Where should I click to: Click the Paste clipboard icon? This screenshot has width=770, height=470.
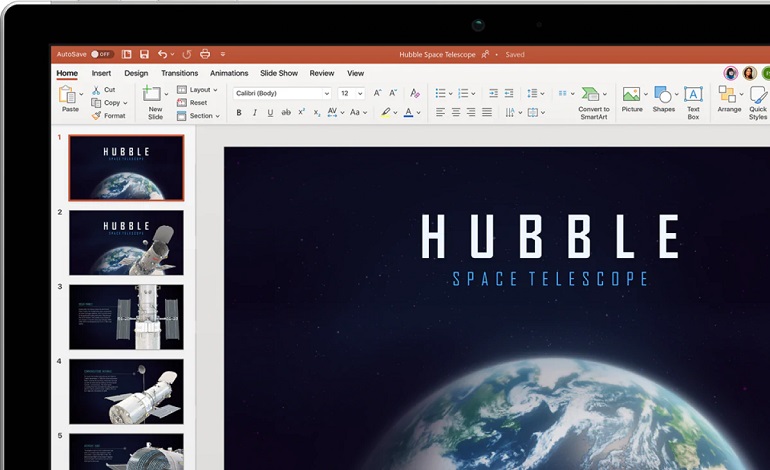point(67,94)
